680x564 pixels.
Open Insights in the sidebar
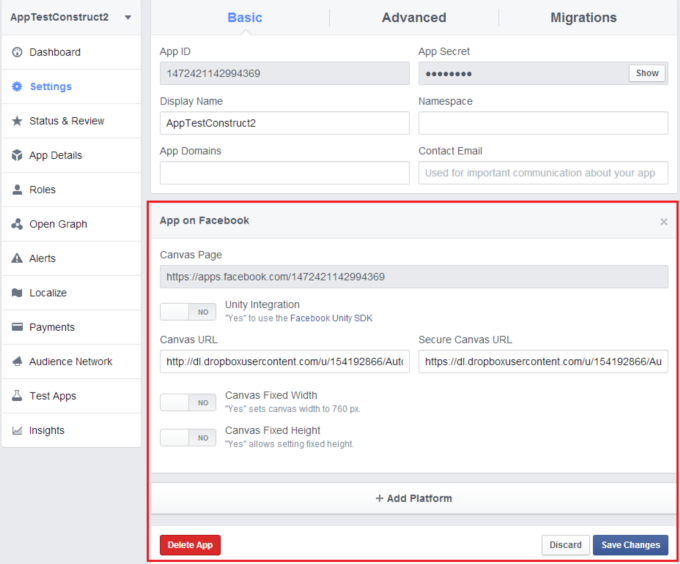[x=71, y=430]
